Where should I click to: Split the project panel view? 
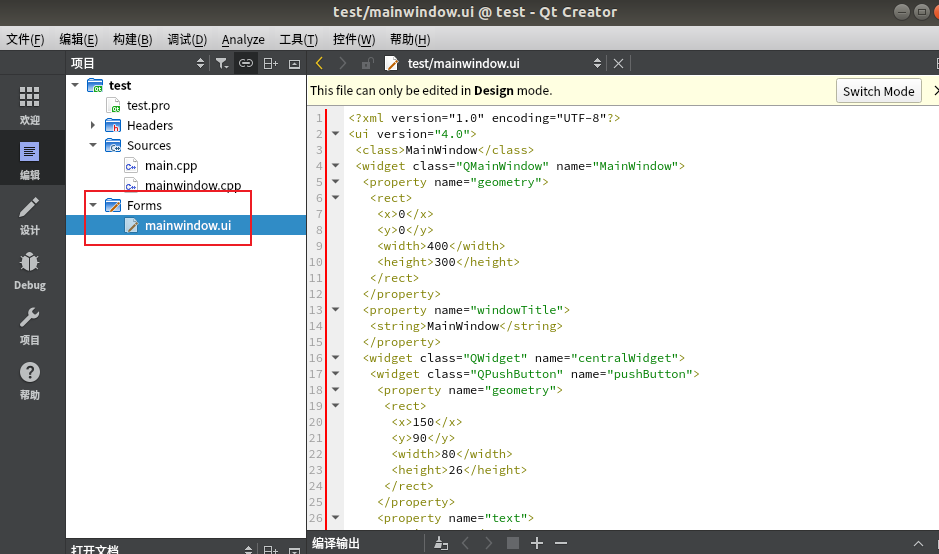point(271,63)
